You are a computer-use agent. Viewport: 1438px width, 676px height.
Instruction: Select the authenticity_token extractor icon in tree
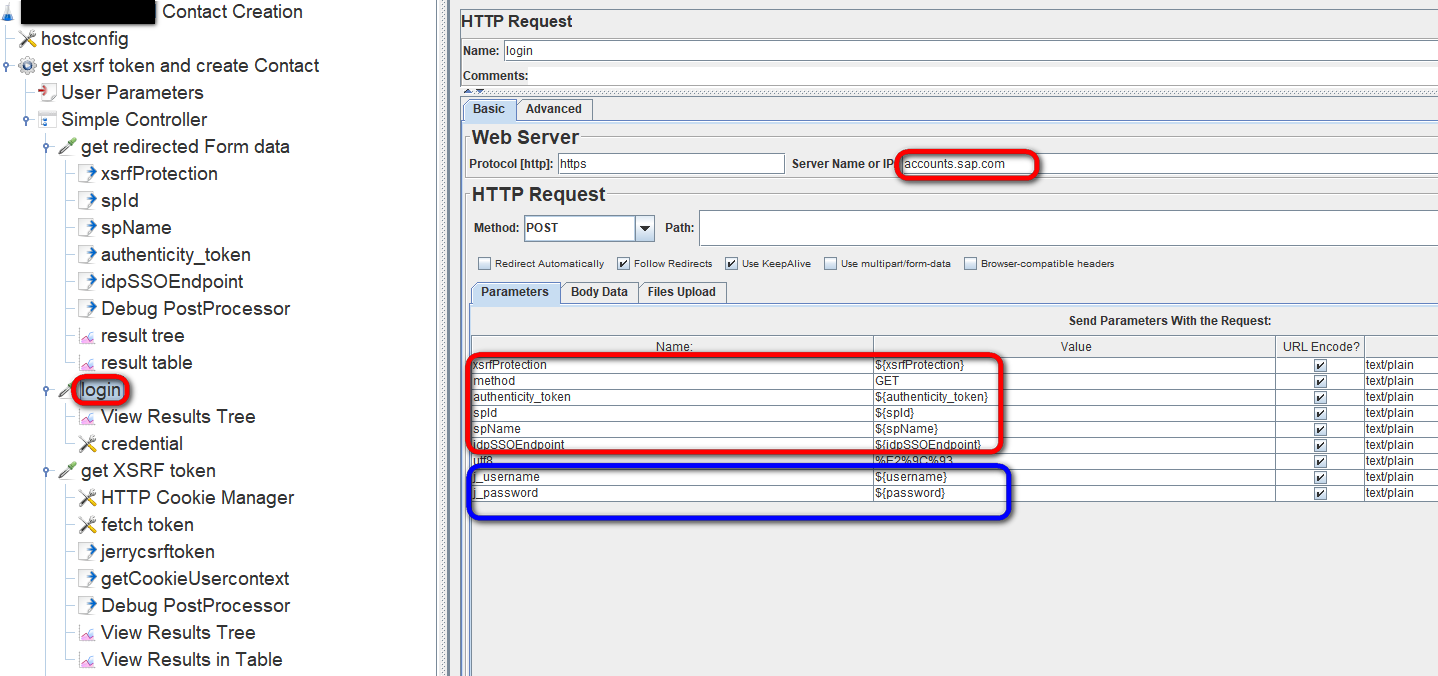click(87, 255)
